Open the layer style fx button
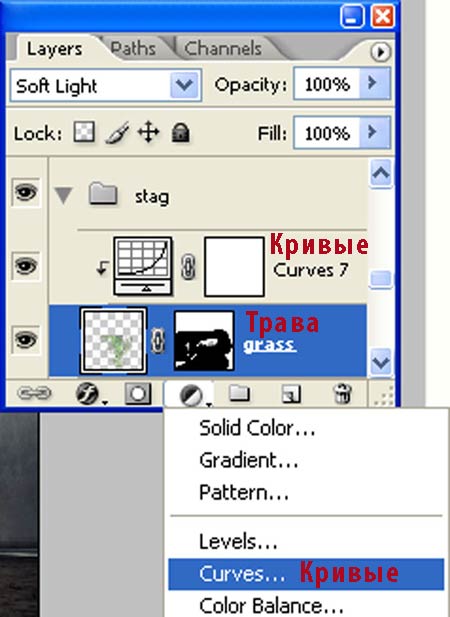Viewport: 450px width, 617px height. [x=90, y=393]
